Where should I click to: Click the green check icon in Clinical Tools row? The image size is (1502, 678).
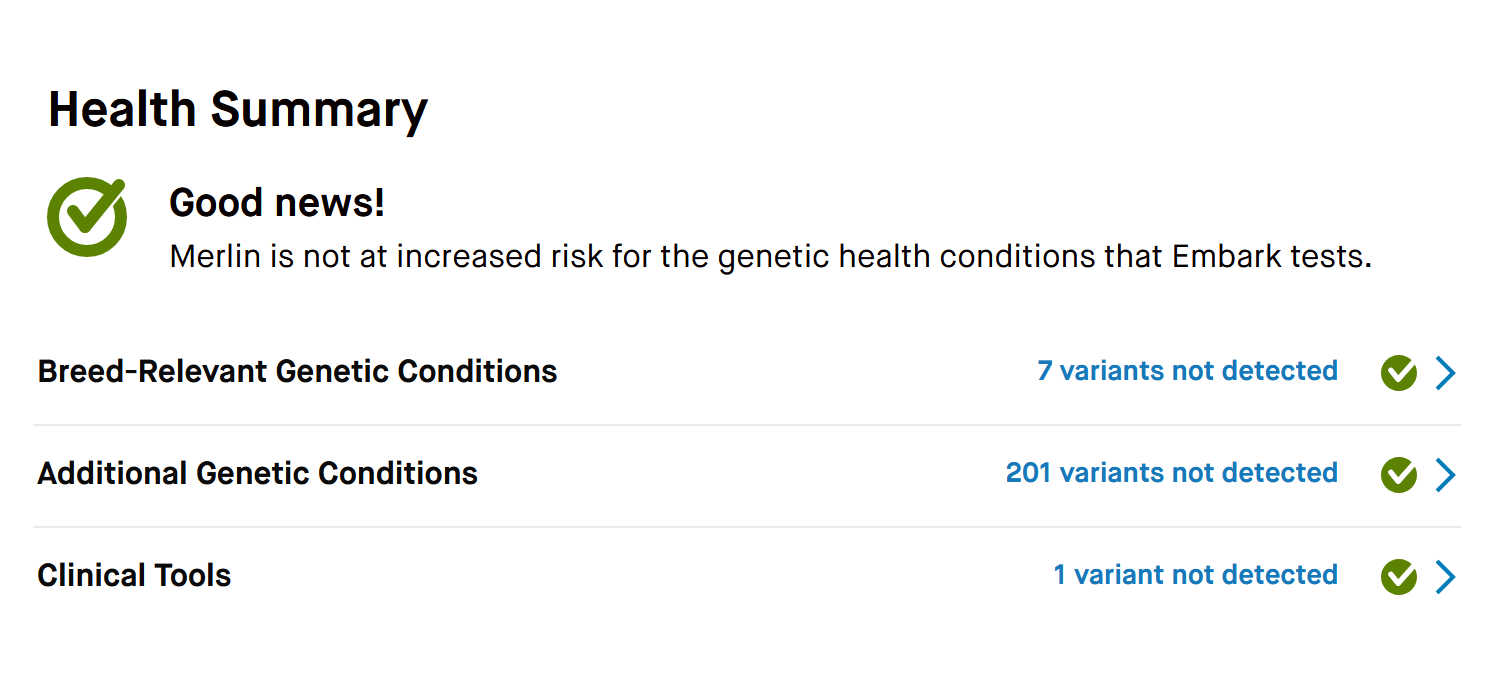tap(1398, 577)
